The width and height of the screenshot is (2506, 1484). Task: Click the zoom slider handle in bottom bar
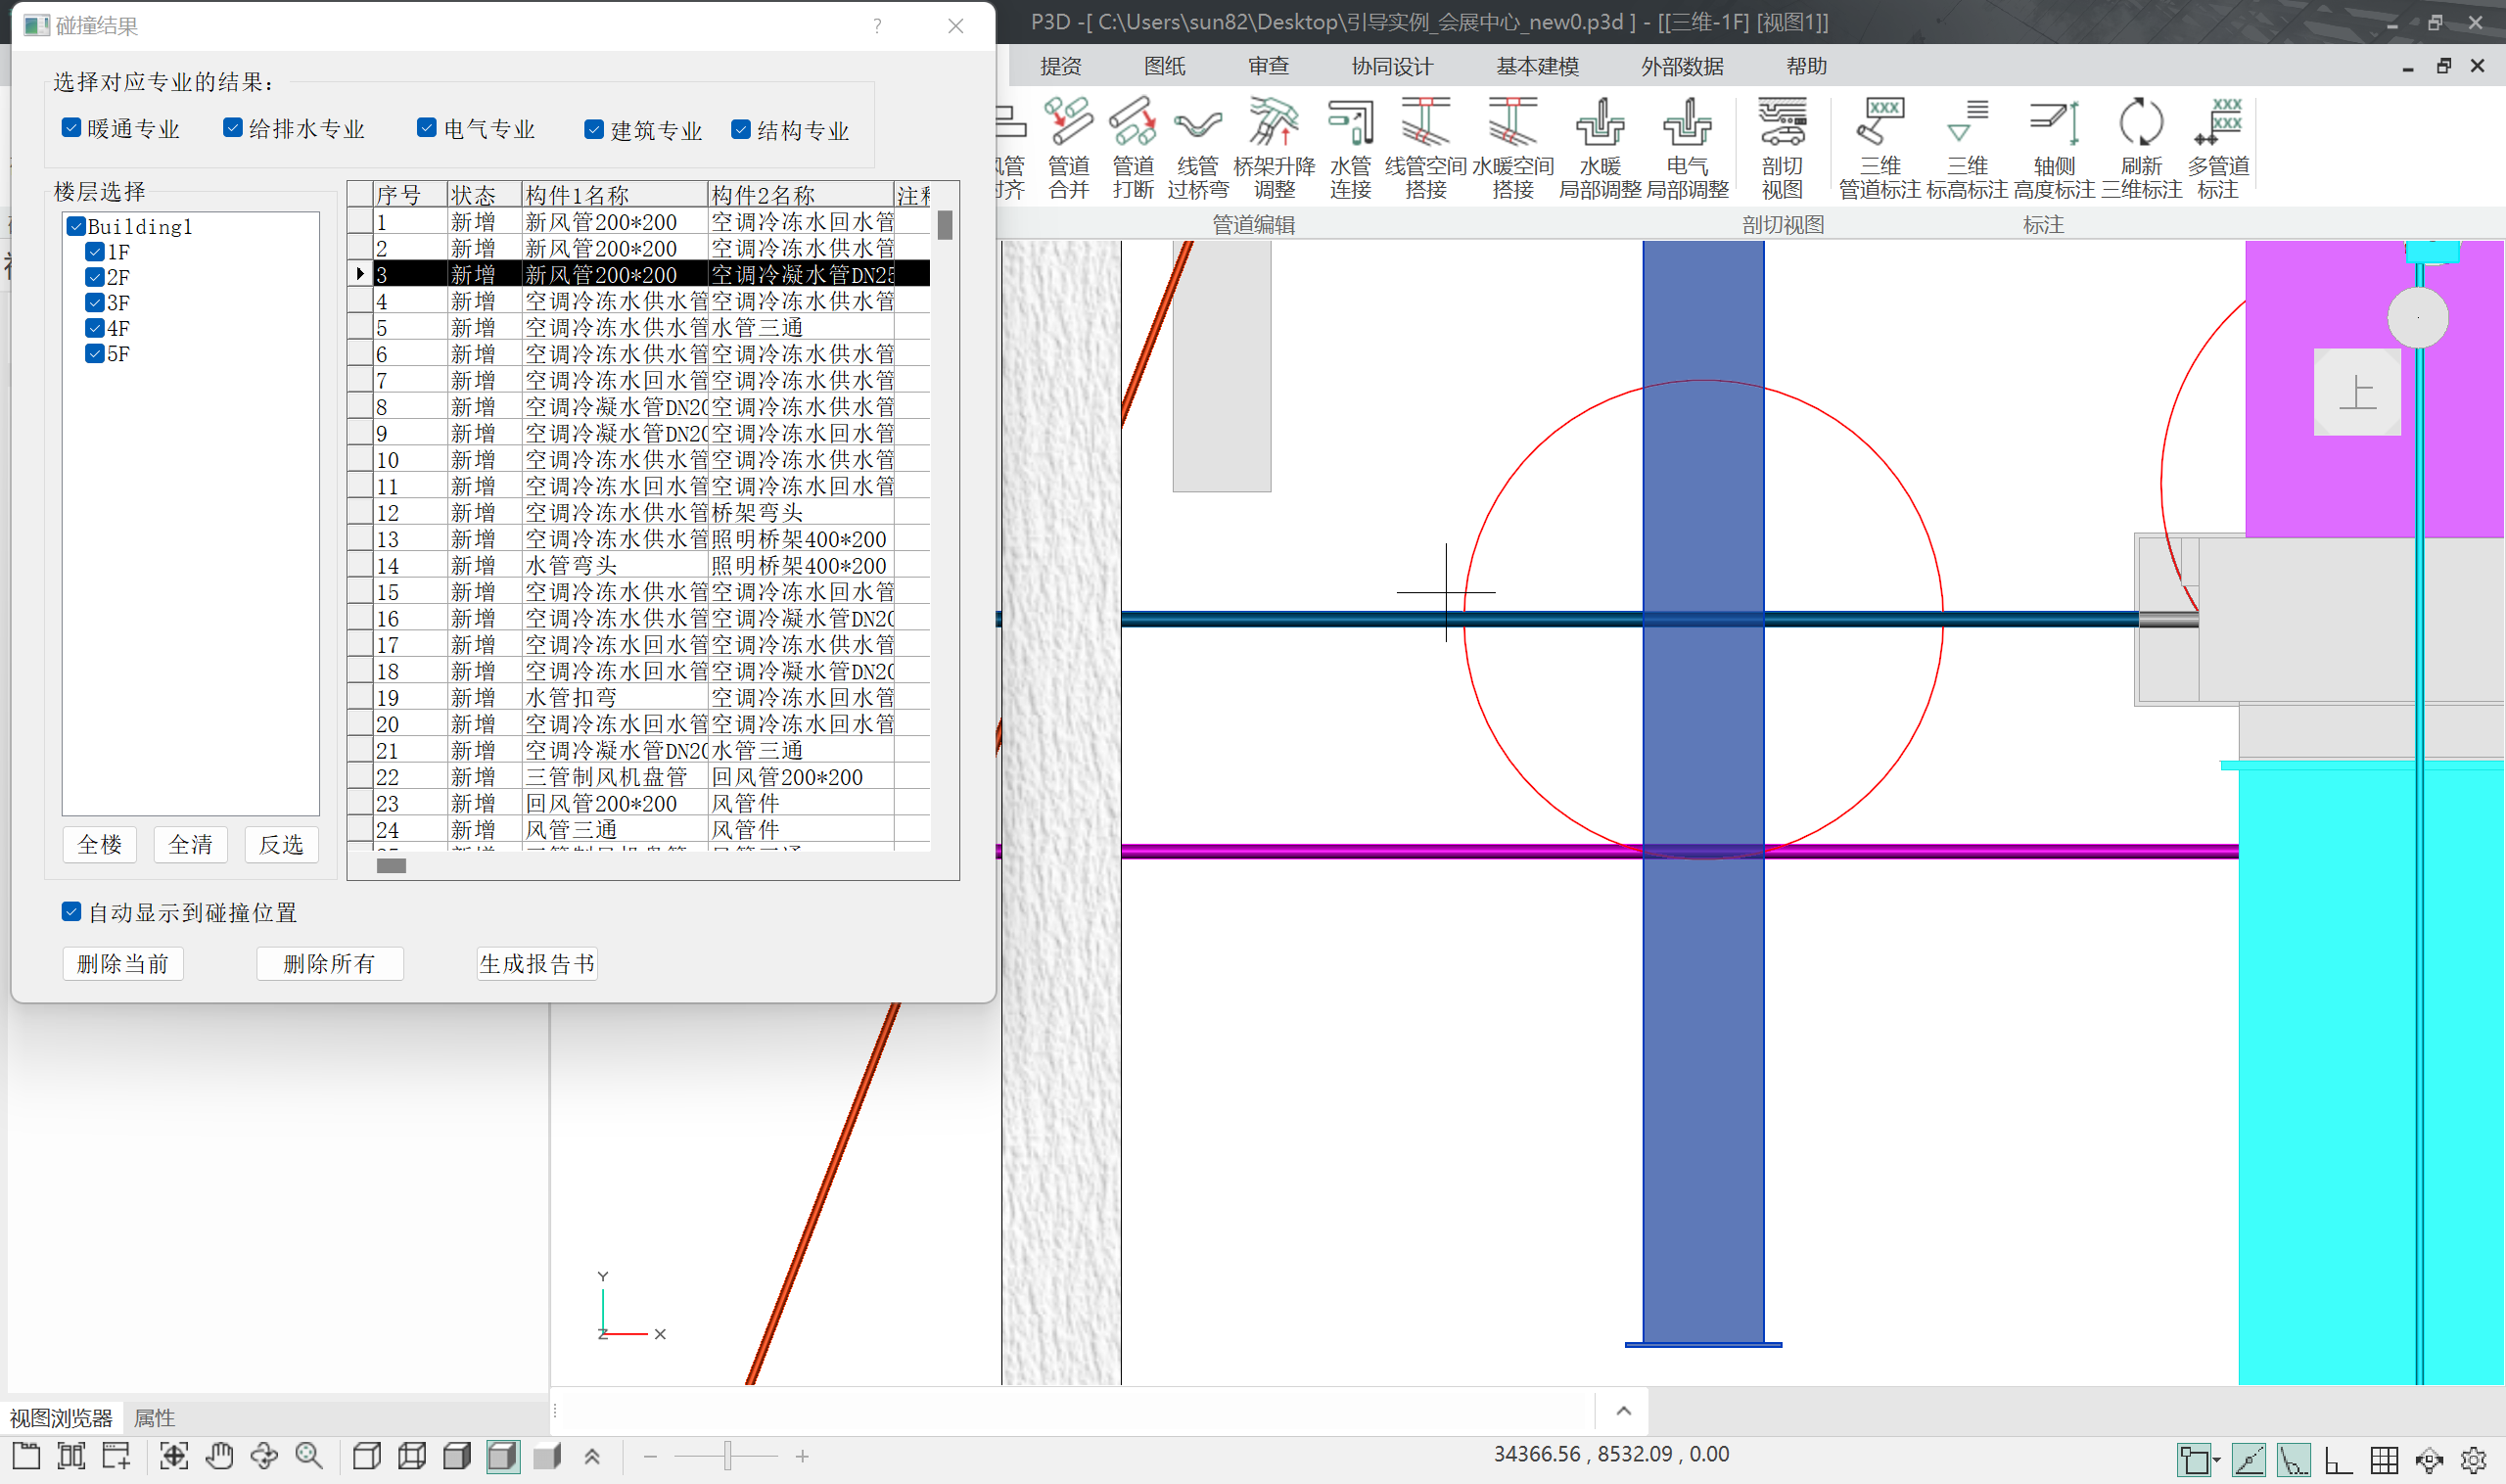(728, 1456)
